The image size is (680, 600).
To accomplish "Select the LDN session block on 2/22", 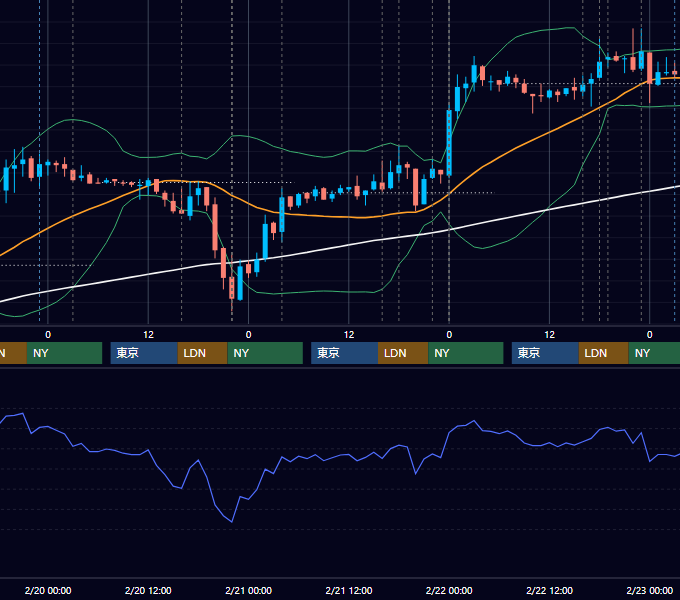I will click(x=604, y=353).
